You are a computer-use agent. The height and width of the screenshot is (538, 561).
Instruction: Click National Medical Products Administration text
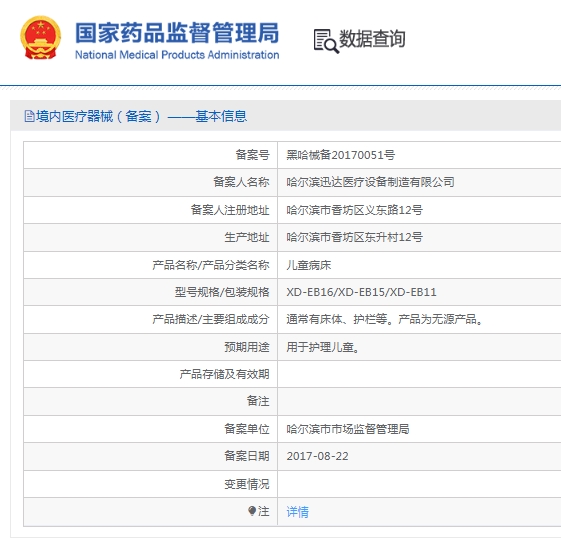(177, 55)
